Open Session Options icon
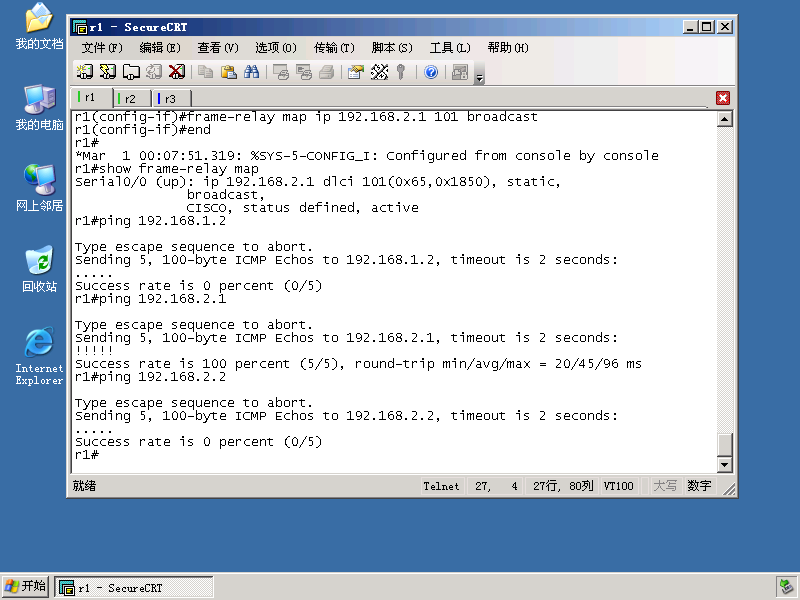800x600 pixels. point(356,72)
